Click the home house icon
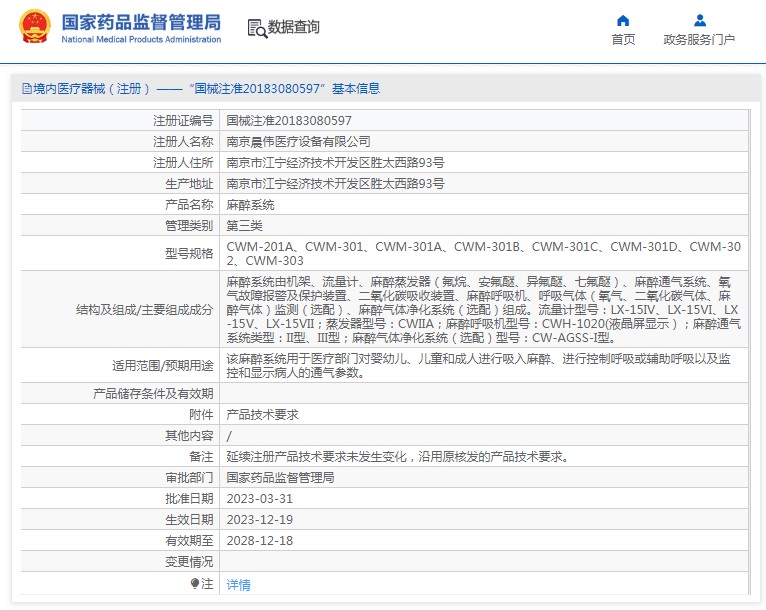766x610 pixels. [623, 20]
